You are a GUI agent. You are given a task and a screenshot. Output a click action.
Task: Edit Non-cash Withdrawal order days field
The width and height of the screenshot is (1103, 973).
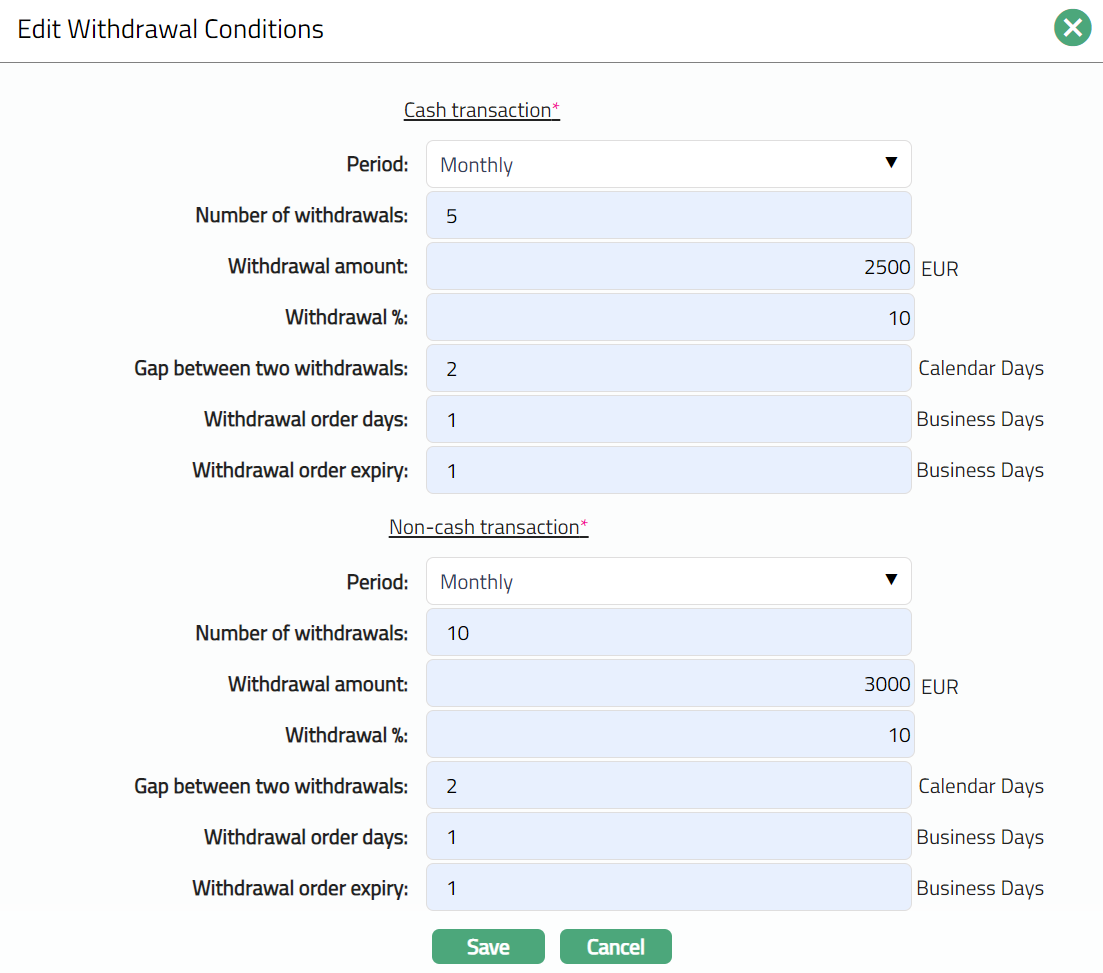pyautogui.click(x=668, y=837)
